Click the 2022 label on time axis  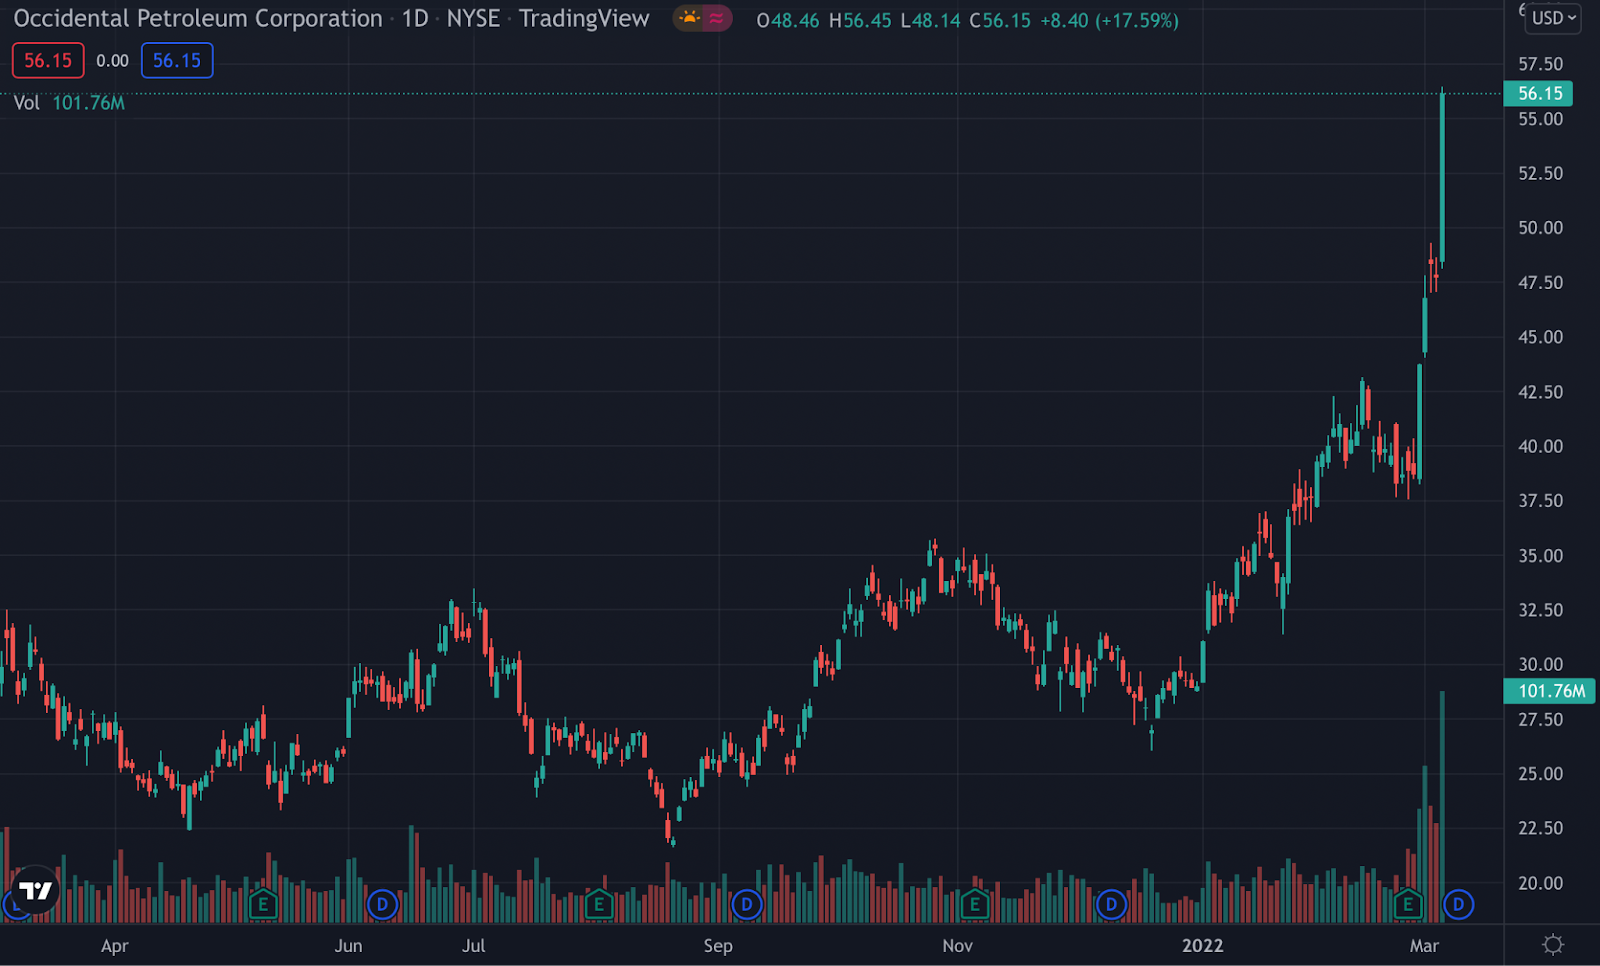[1202, 946]
